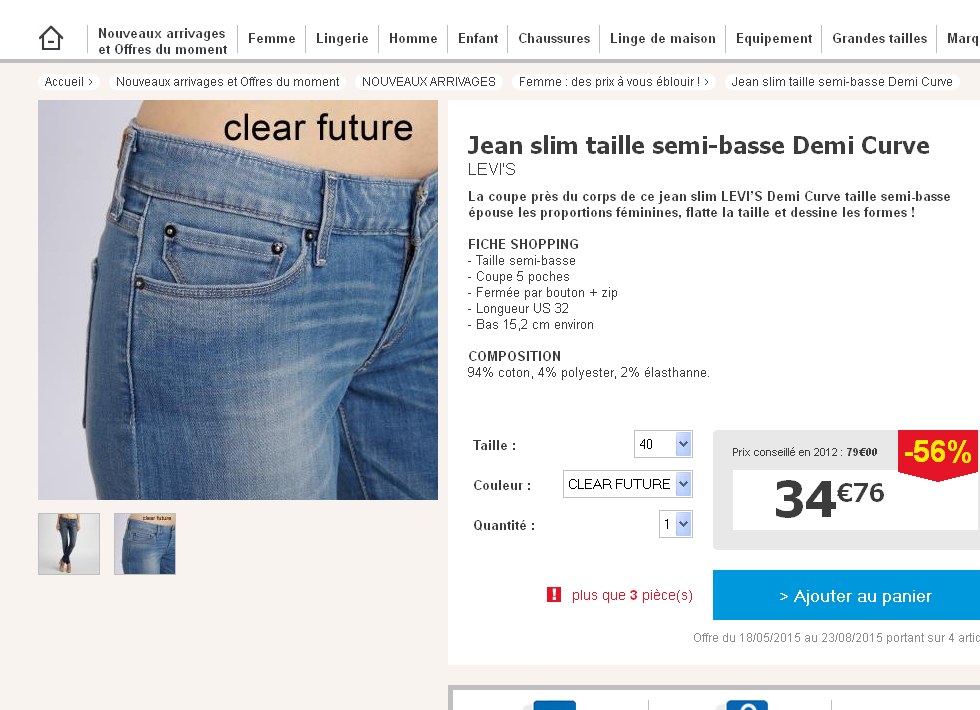Open the Grandes tailles menu
980x710 pixels.
click(879, 38)
